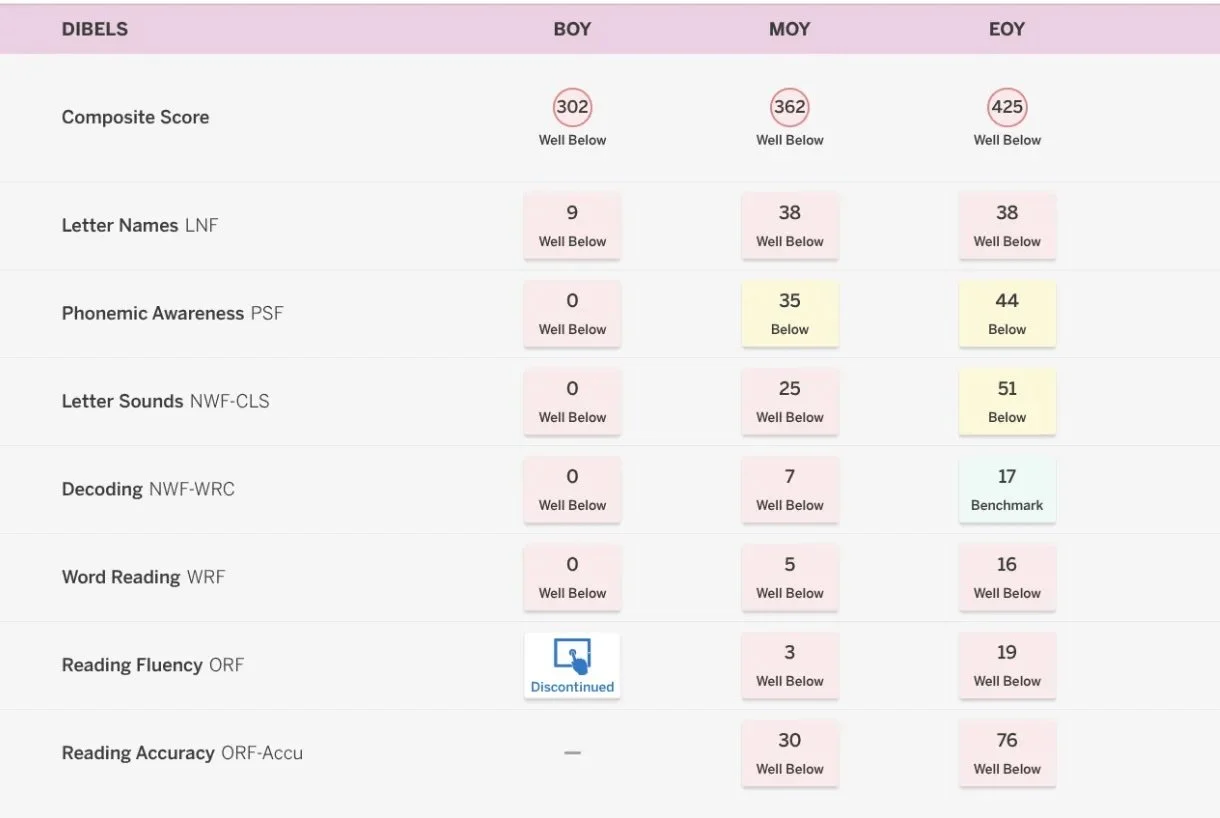Open Phonemic Awareness EOY score 44 card

click(1007, 313)
